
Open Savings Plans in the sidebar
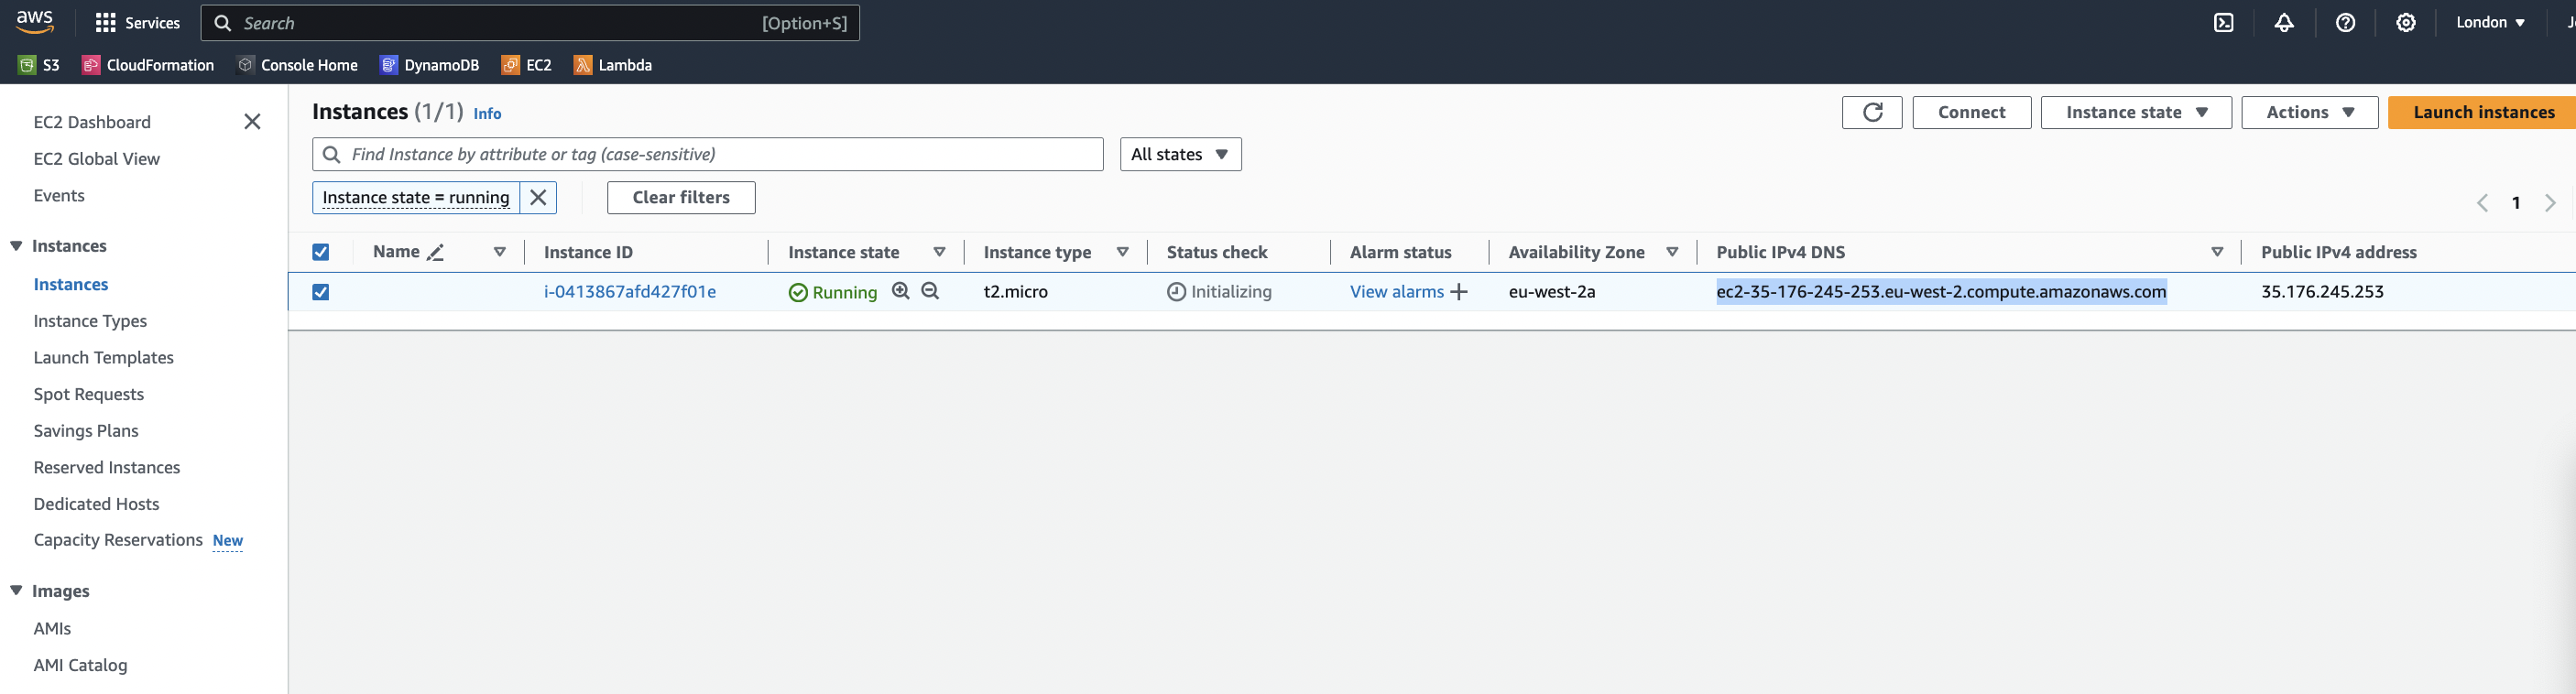pyautogui.click(x=86, y=431)
